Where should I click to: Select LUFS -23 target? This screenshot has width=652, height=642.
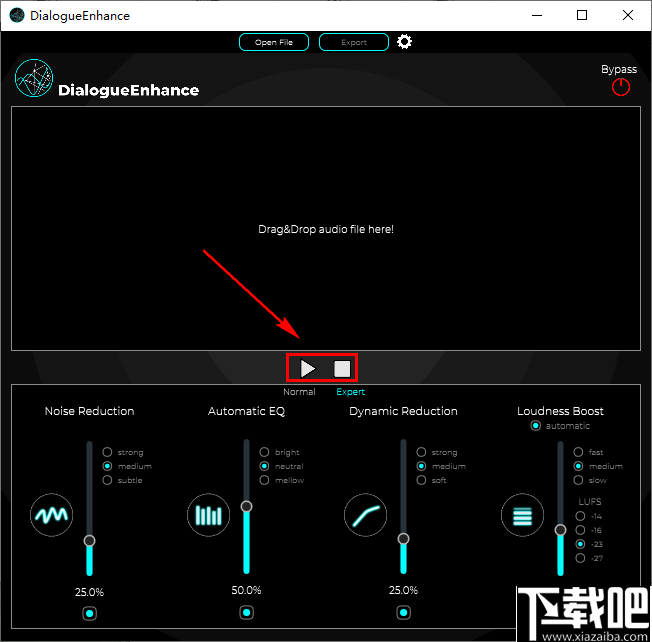(580, 544)
